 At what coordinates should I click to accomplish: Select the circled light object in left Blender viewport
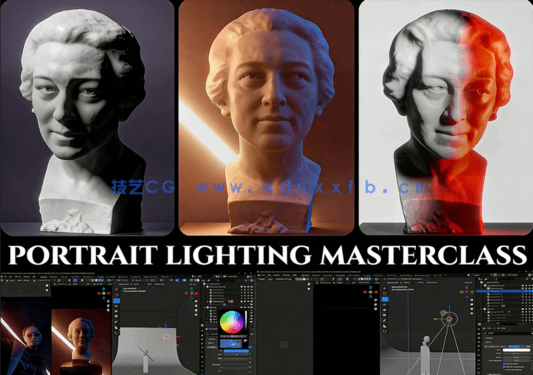[166, 337]
